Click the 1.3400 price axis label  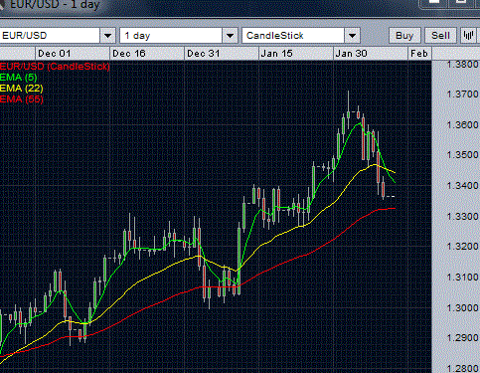(x=463, y=186)
